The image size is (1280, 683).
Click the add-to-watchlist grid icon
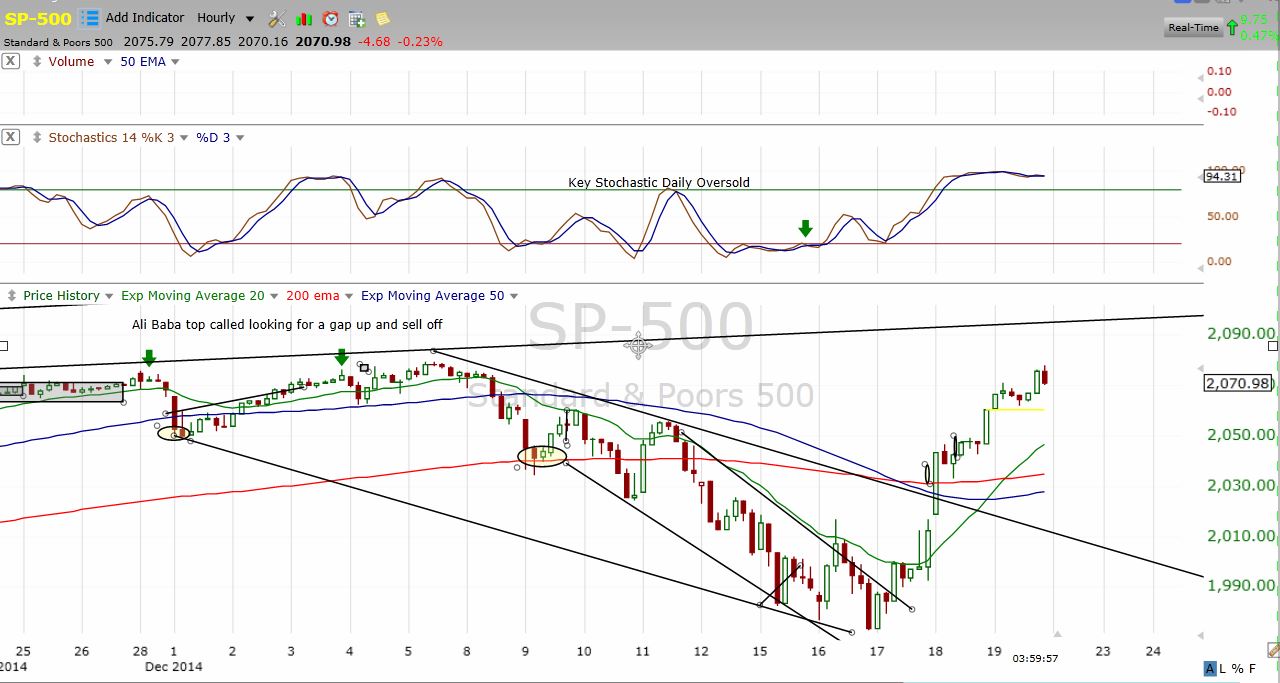(x=357, y=18)
